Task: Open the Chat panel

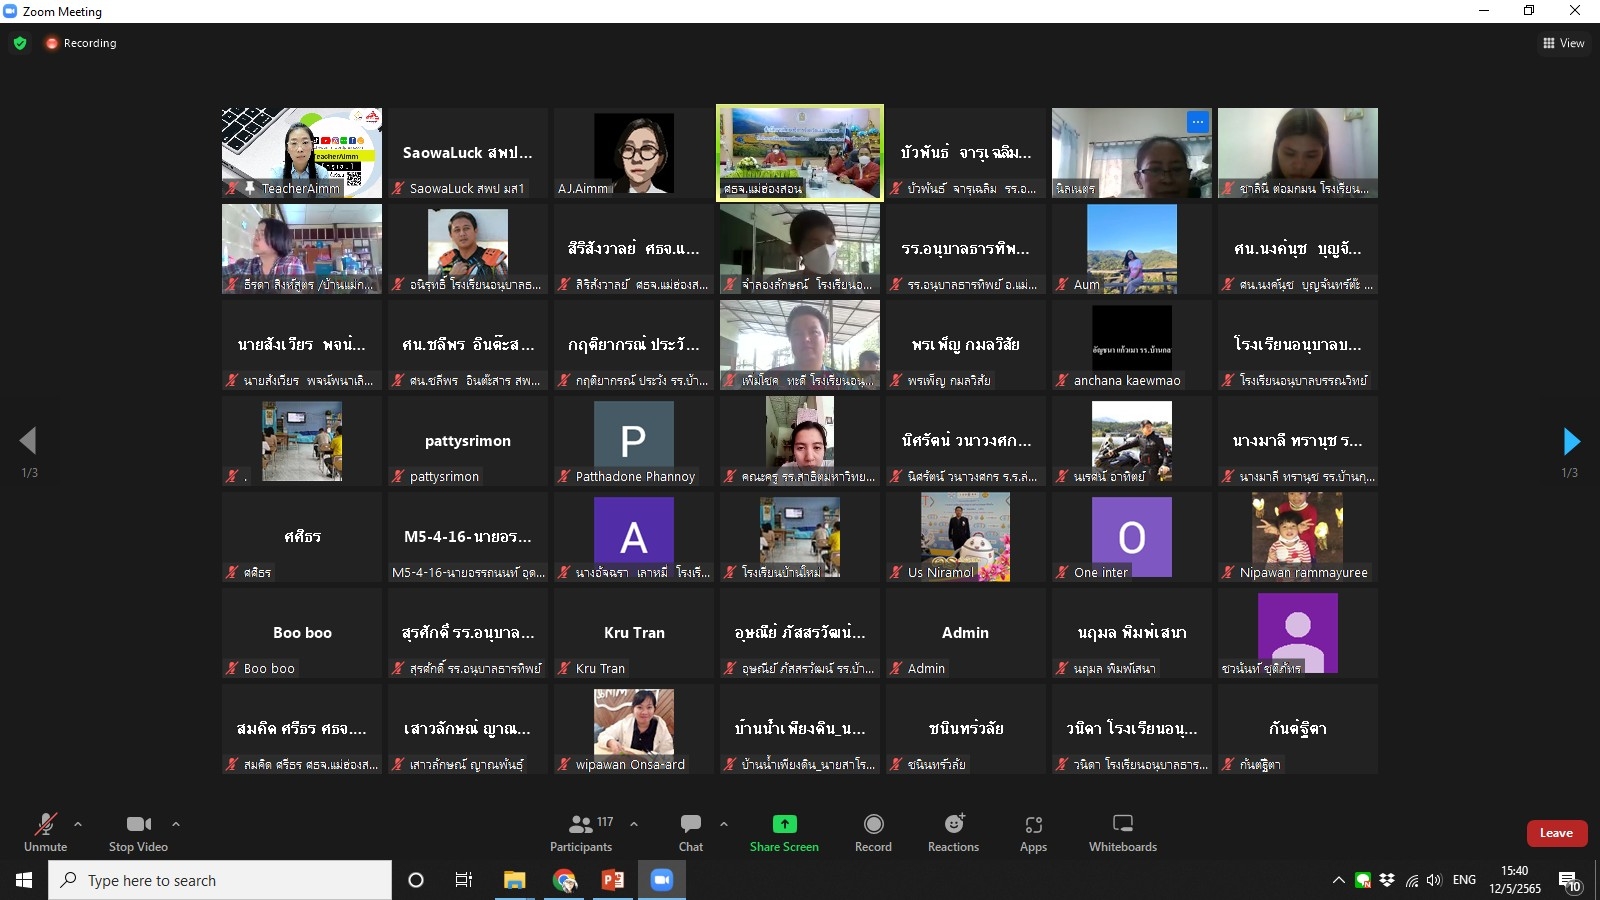Action: (x=690, y=832)
